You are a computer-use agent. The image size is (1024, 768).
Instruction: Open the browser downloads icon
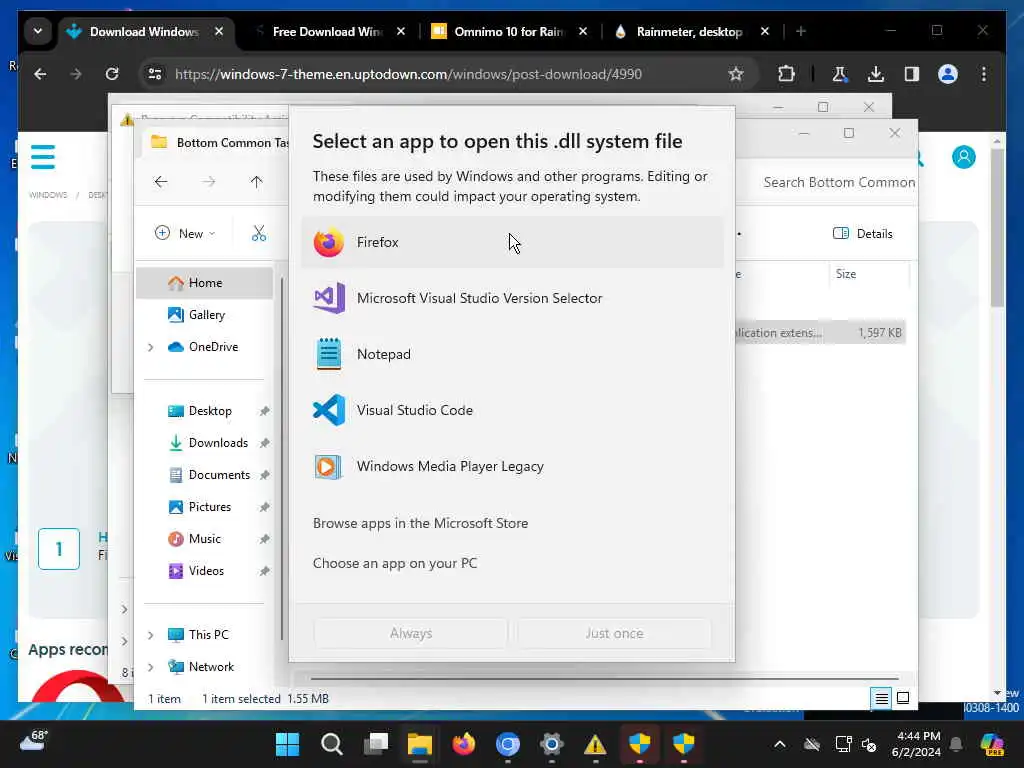[x=876, y=74]
